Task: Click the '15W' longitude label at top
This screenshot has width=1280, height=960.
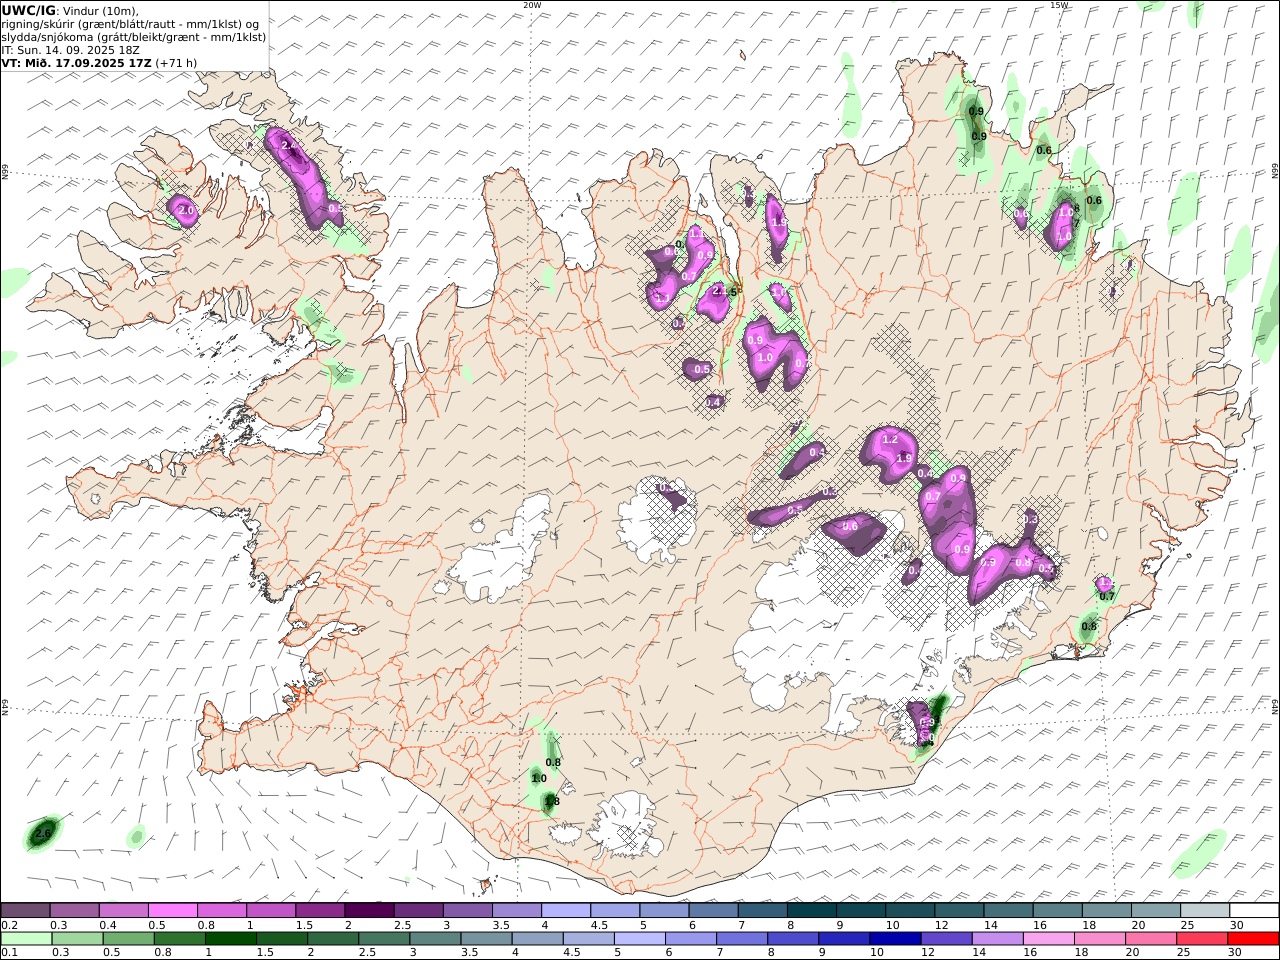Action: (1059, 5)
